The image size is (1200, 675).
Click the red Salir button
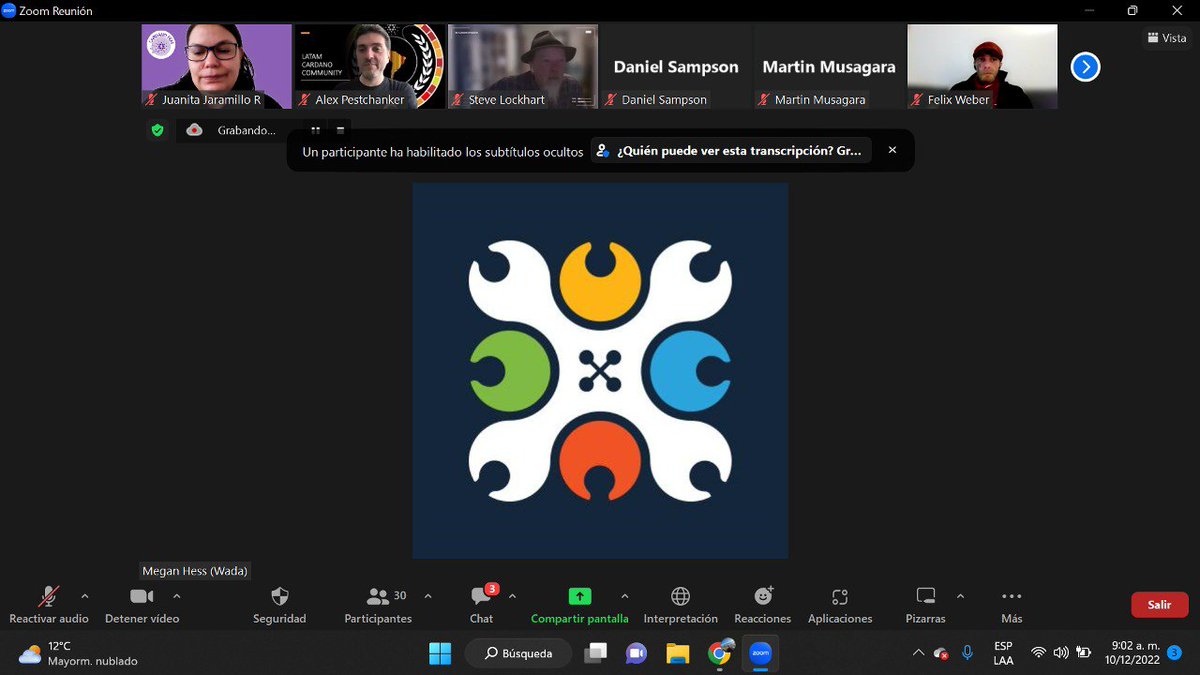click(1160, 605)
